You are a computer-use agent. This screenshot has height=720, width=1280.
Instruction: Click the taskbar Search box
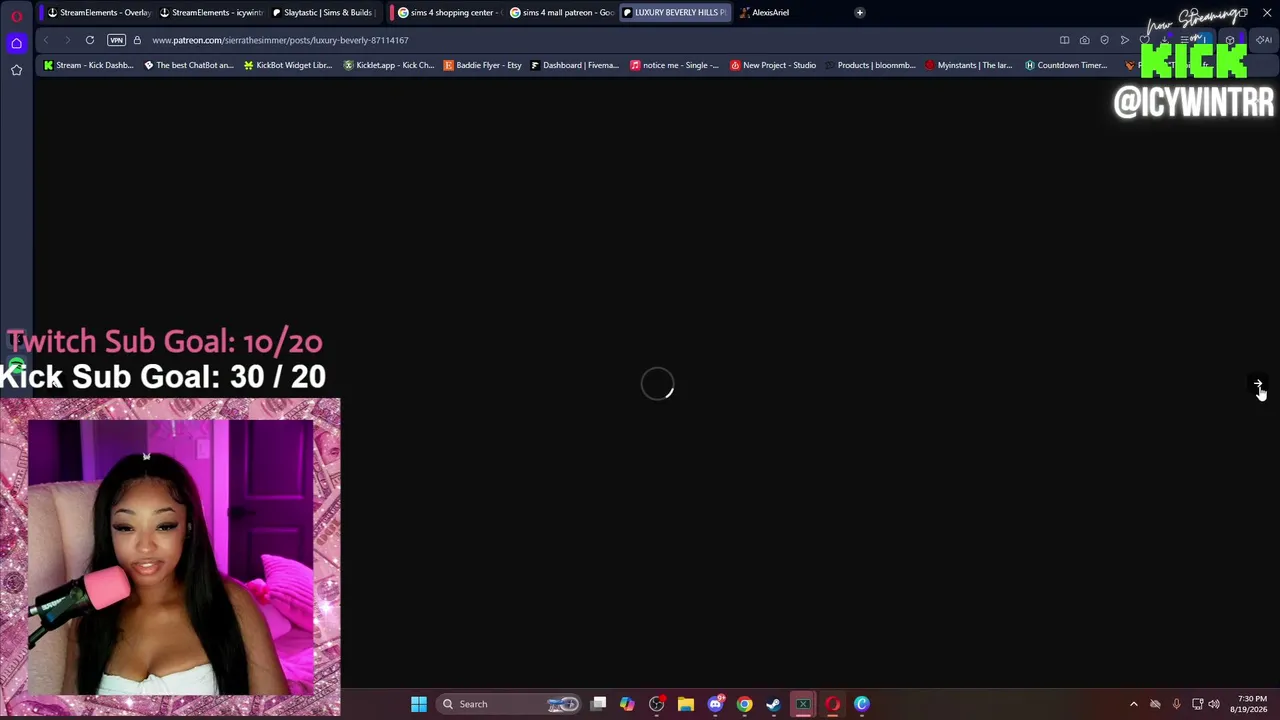510,704
